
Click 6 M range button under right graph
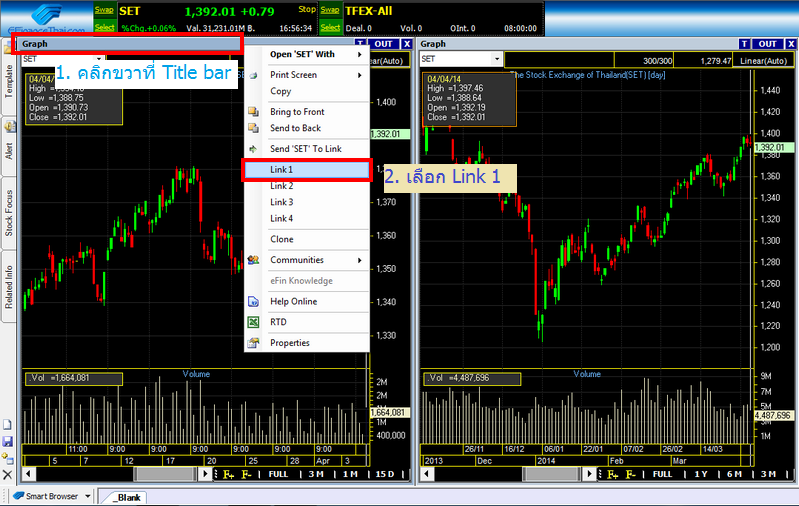(x=734, y=474)
